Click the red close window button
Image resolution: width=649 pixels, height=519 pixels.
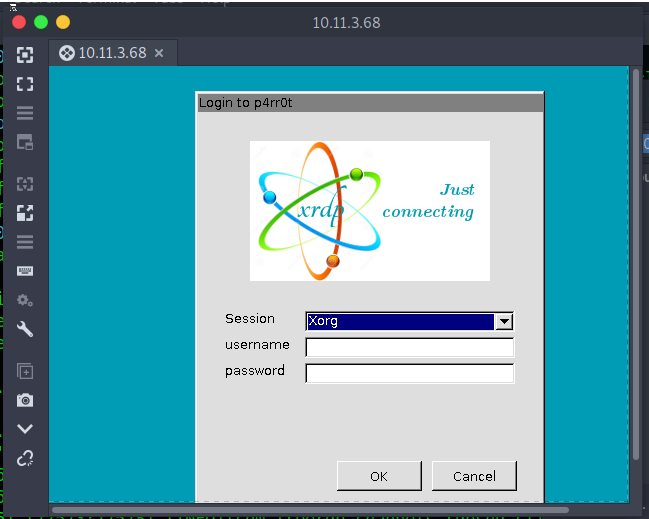tap(19, 22)
